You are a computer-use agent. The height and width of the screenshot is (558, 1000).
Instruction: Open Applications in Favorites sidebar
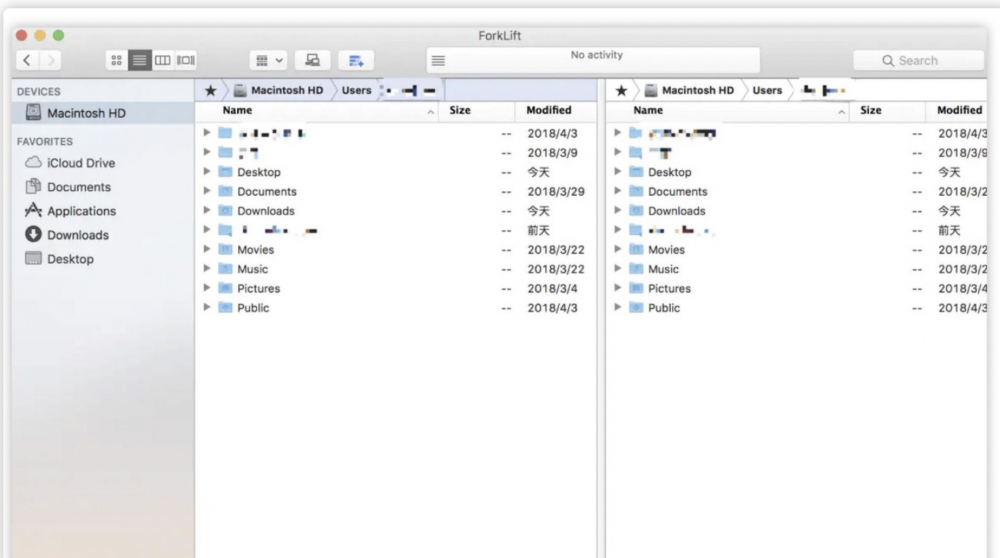70,210
